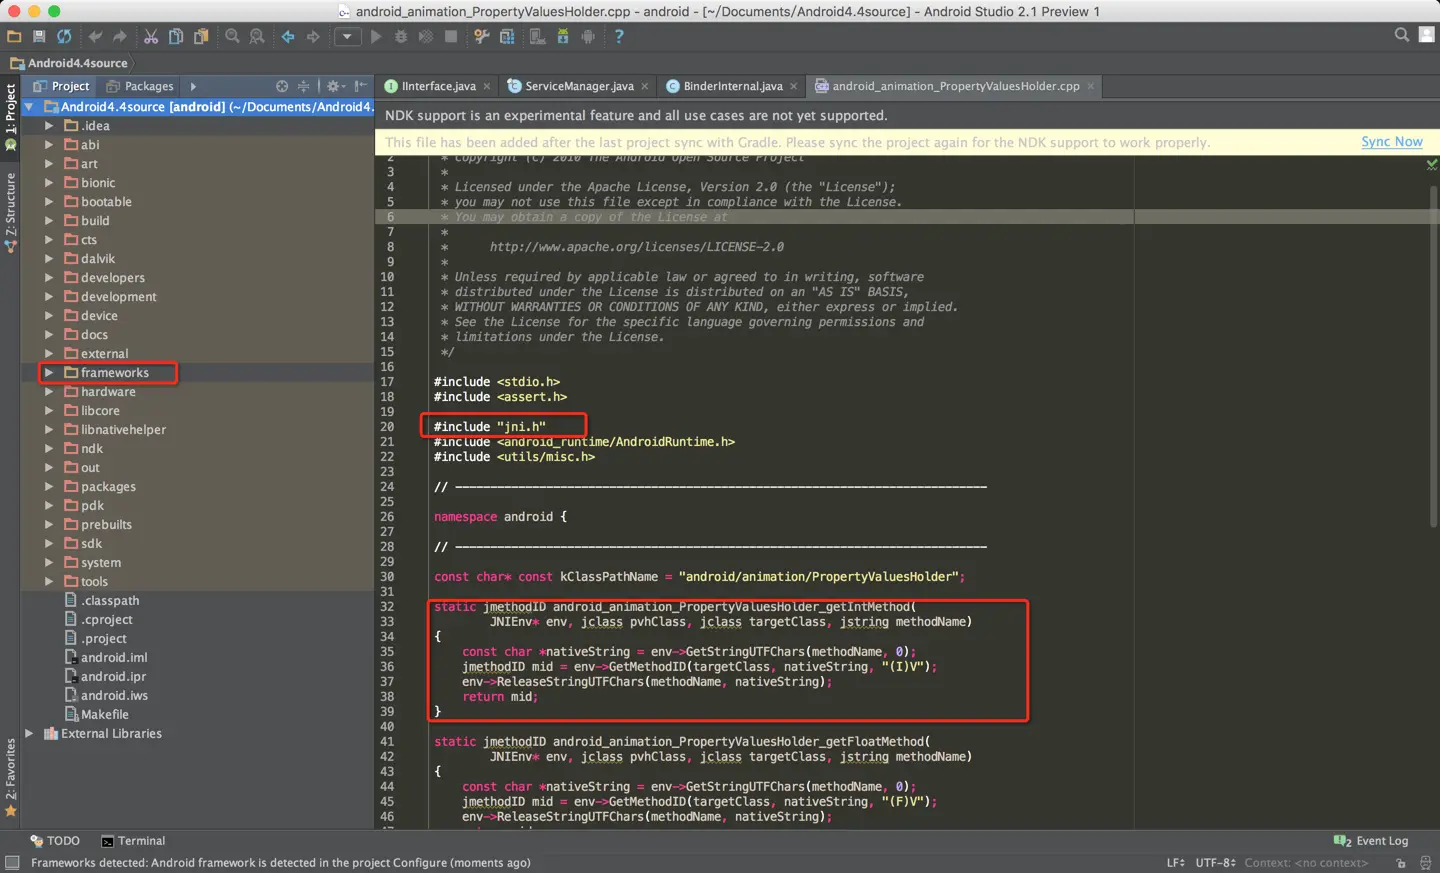Open ServiceManager.java editor tab
Image resolution: width=1440 pixels, height=873 pixels.
[579, 86]
